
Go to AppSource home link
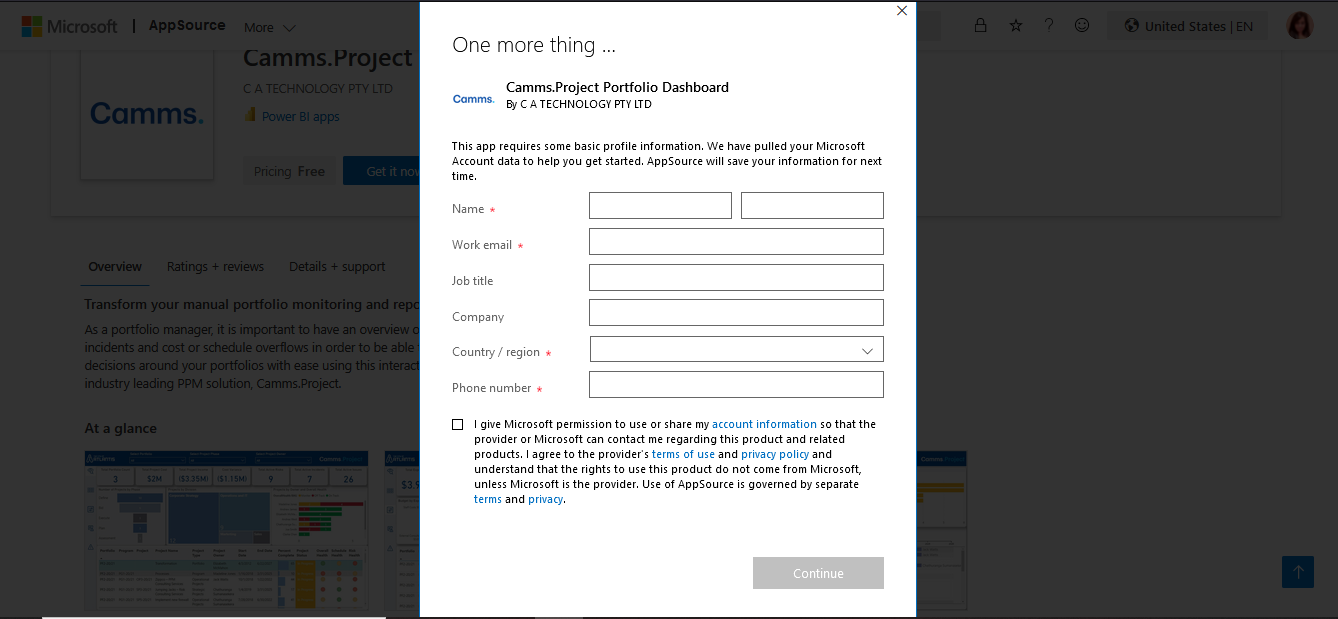[187, 26]
